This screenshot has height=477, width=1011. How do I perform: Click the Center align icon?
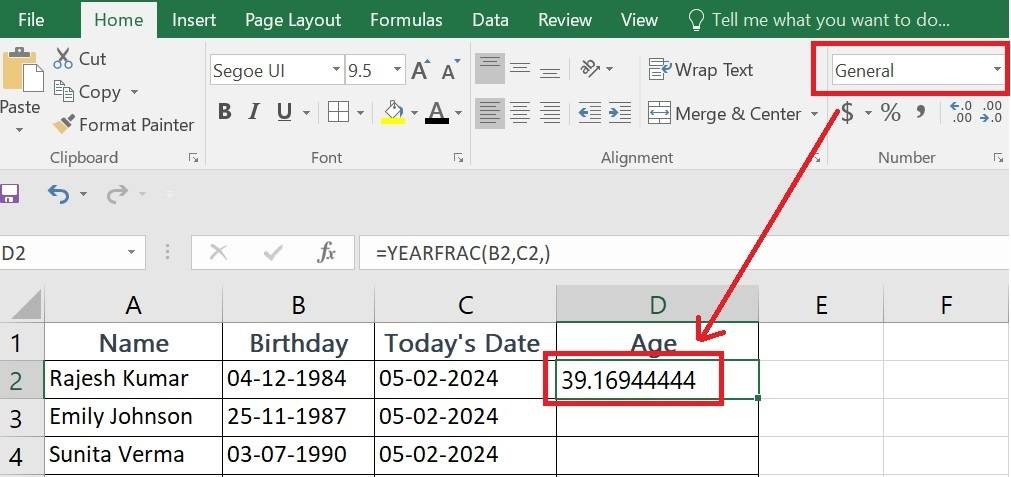(520, 113)
